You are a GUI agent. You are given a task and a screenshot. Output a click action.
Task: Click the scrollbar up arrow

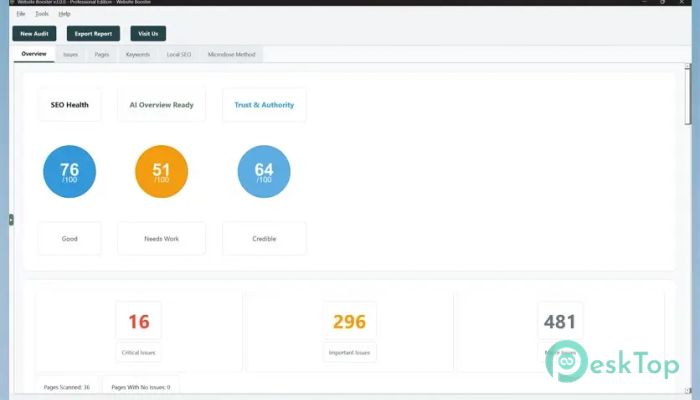coord(688,66)
